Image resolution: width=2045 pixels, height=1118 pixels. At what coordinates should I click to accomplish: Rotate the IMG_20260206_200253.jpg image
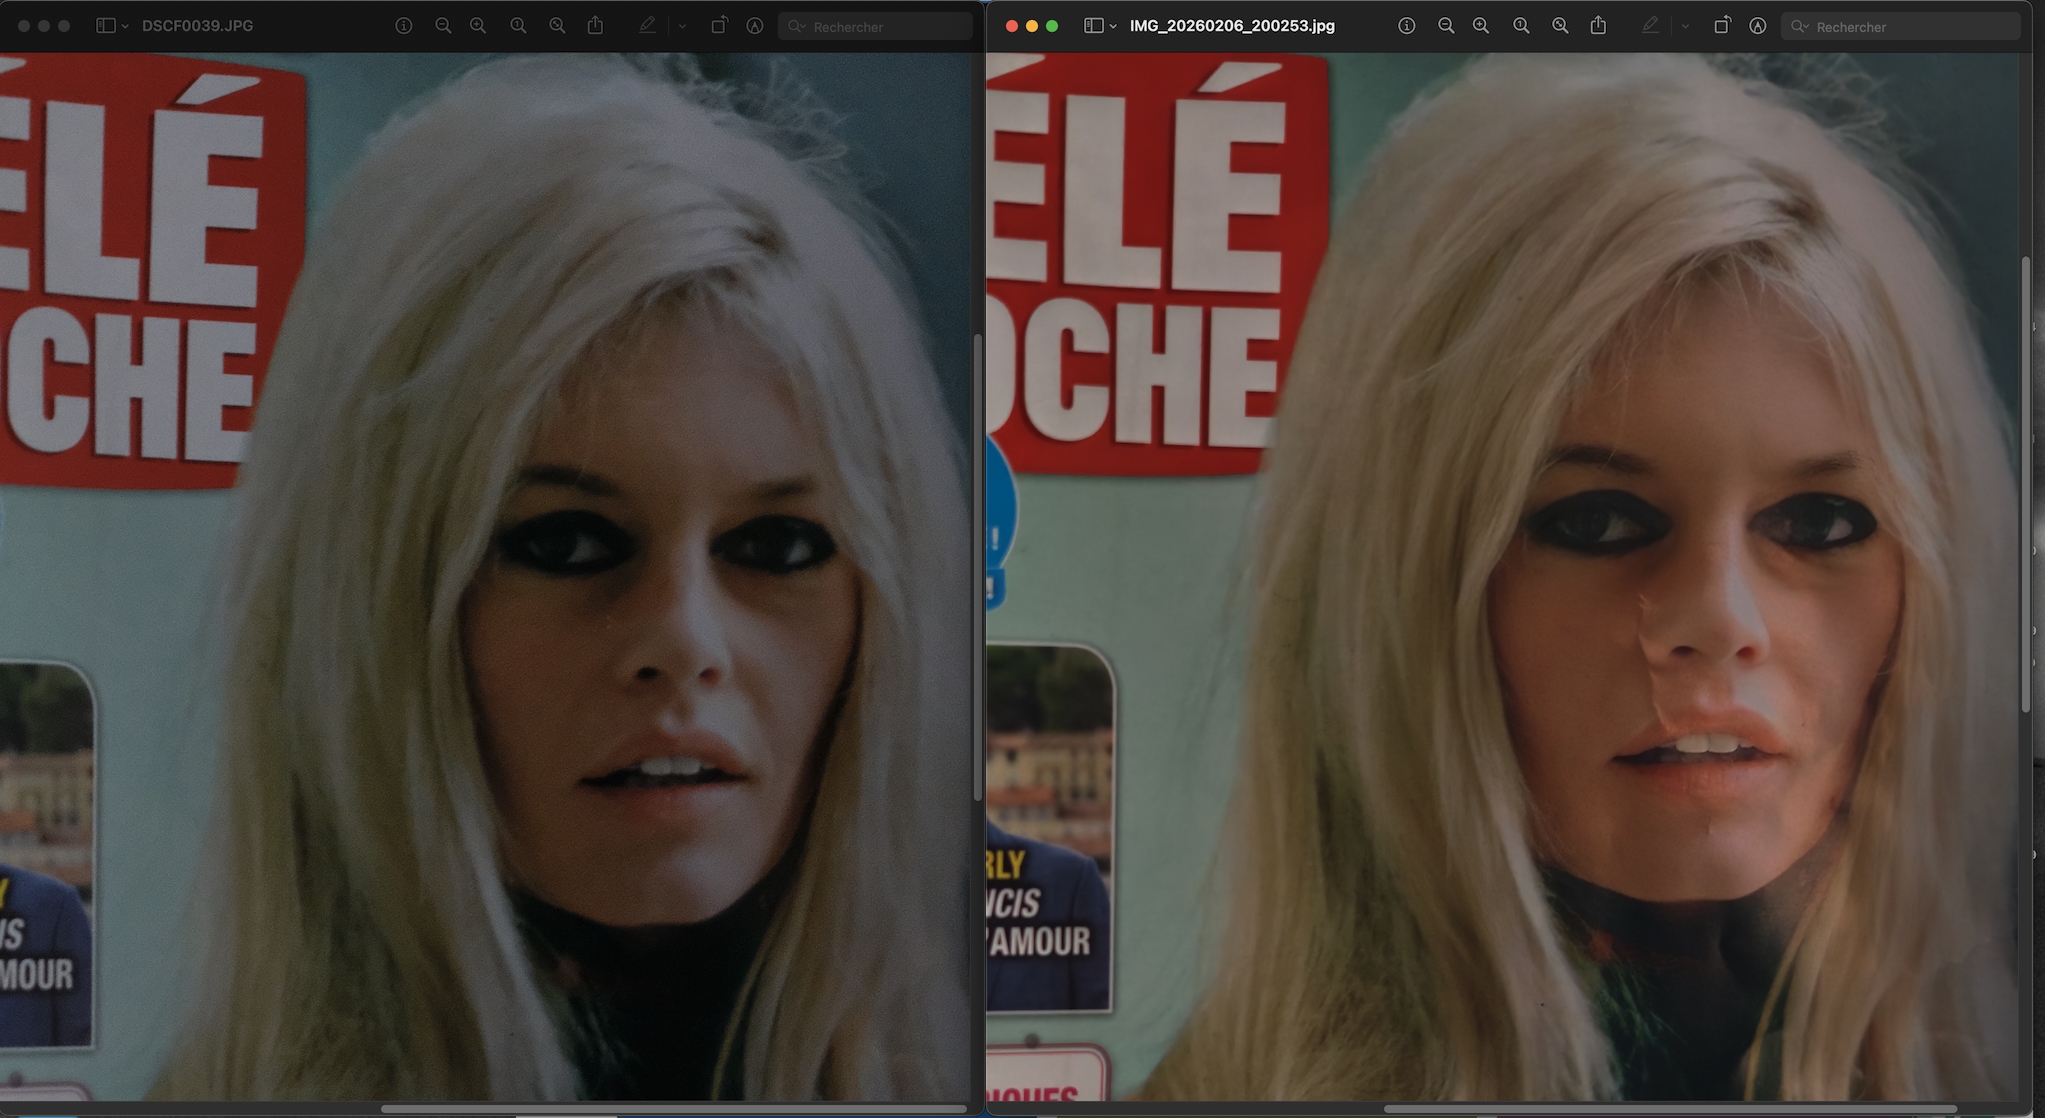pyautogui.click(x=1721, y=26)
